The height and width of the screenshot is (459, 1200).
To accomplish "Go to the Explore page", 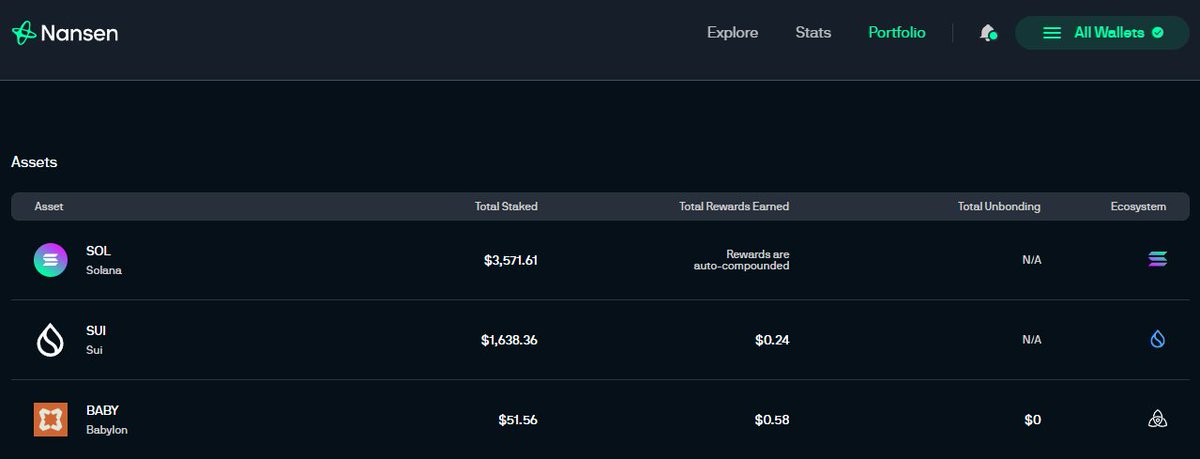I will 732,33.
